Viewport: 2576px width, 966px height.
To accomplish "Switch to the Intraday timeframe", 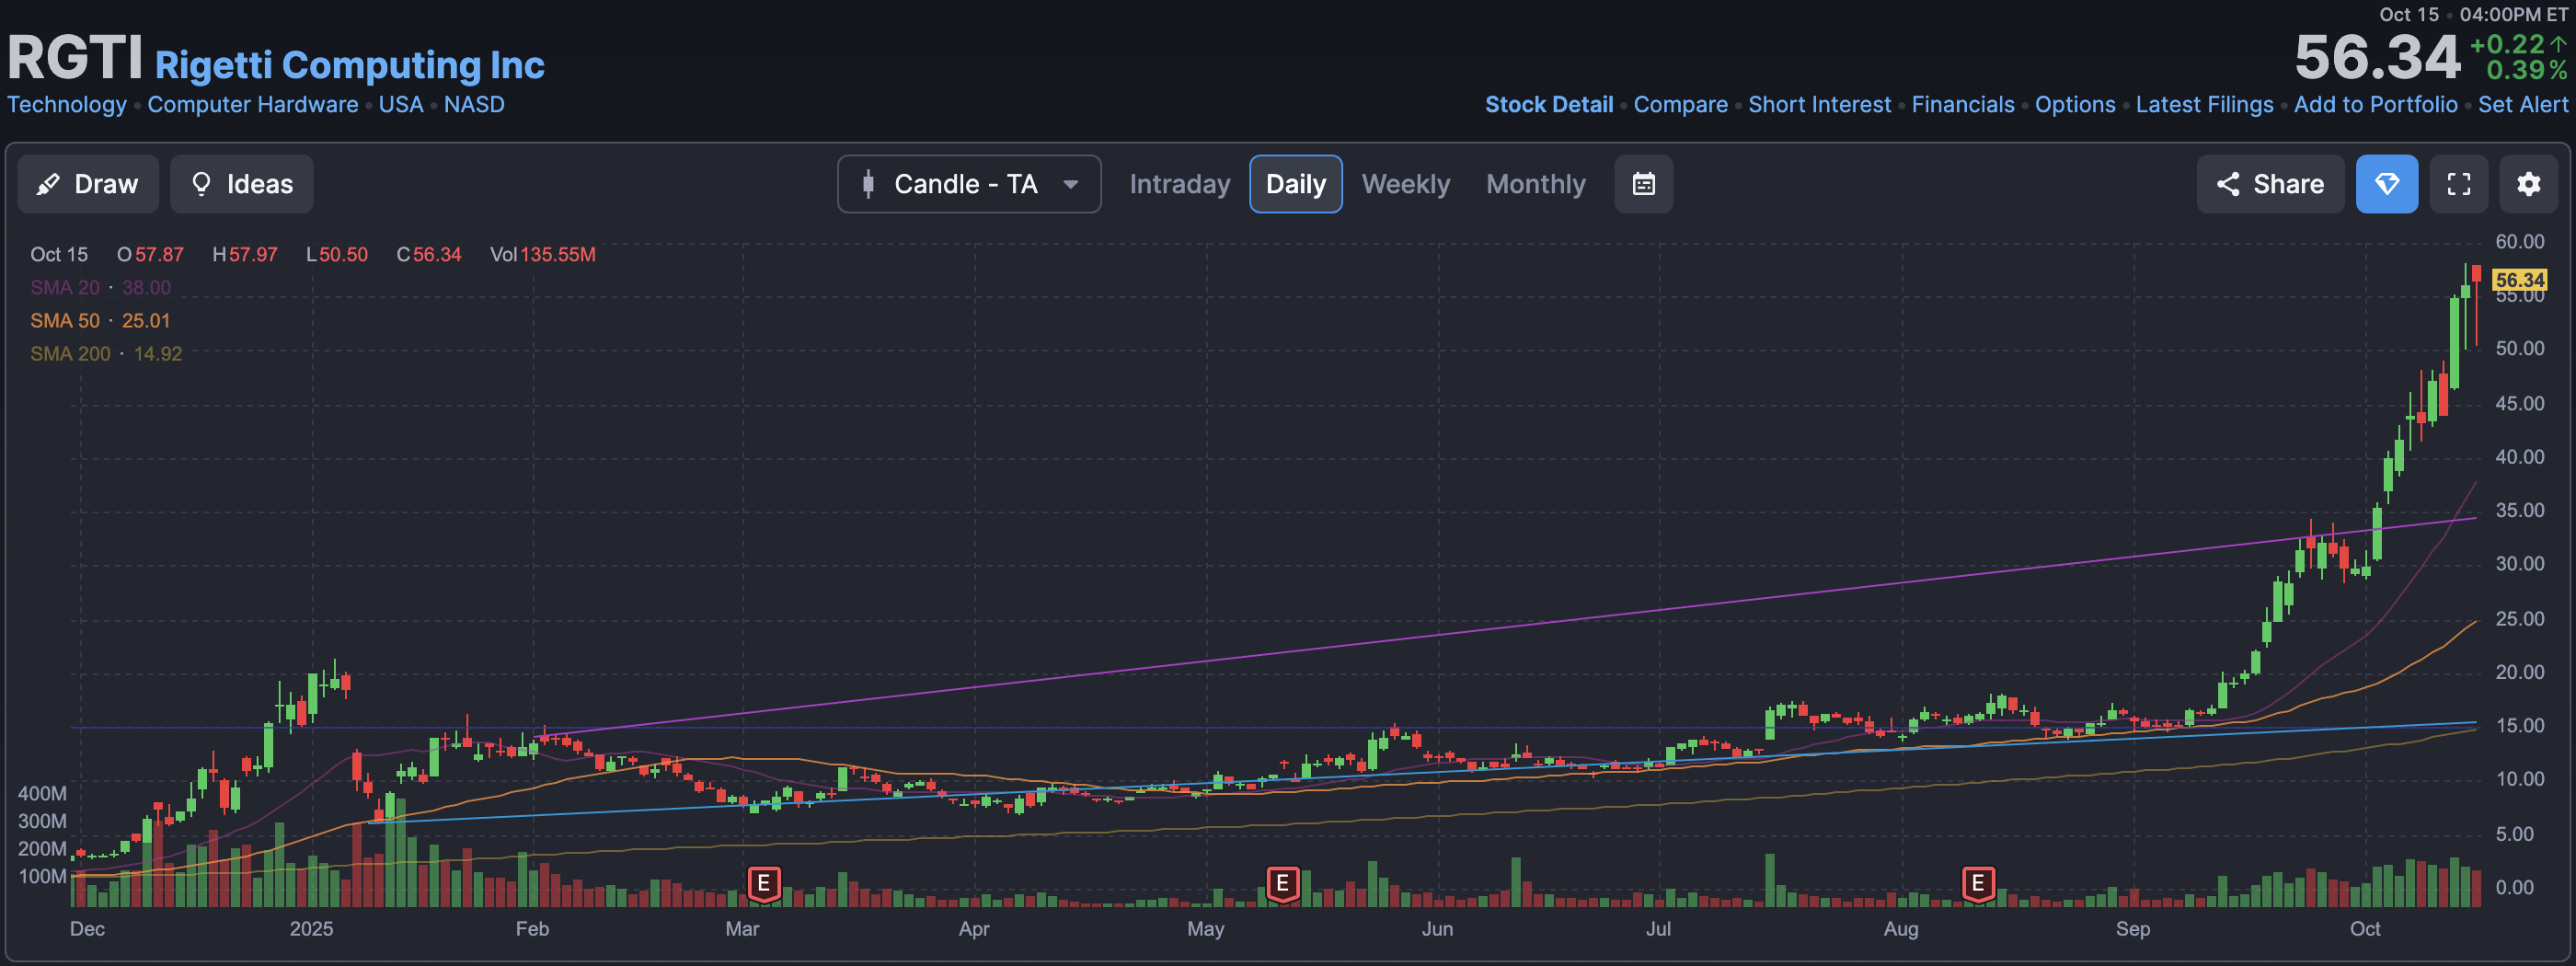I will tap(1179, 184).
